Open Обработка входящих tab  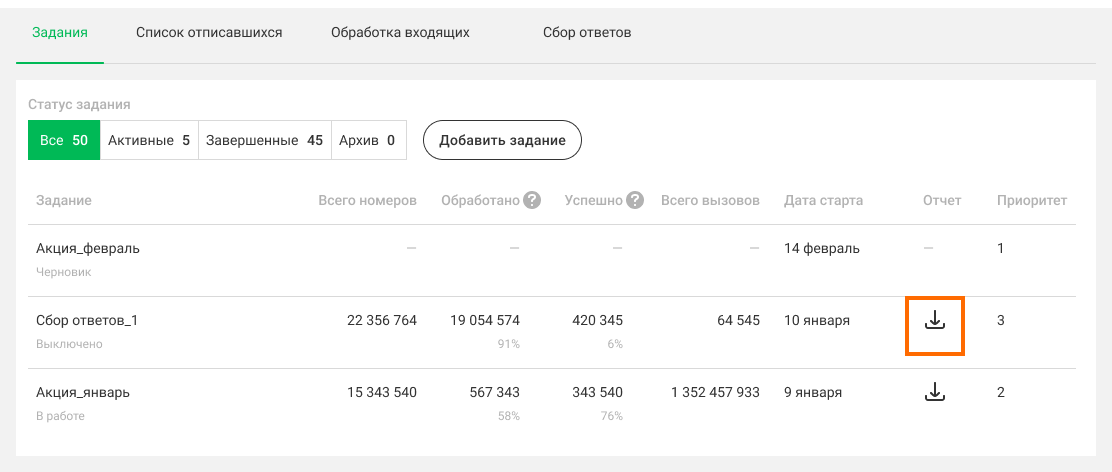400,33
